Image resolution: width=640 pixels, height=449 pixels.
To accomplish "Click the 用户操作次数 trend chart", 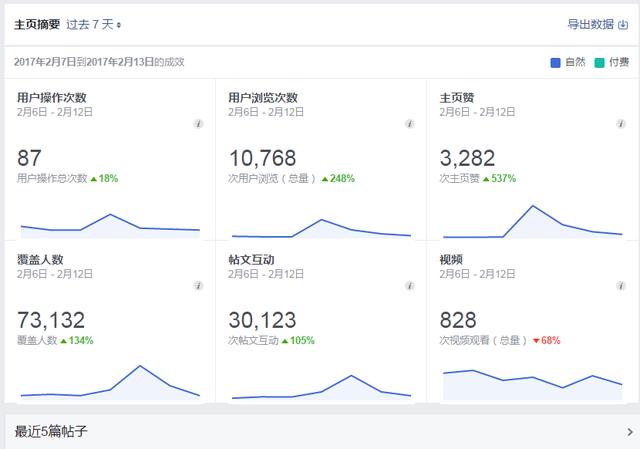I will (x=110, y=226).
